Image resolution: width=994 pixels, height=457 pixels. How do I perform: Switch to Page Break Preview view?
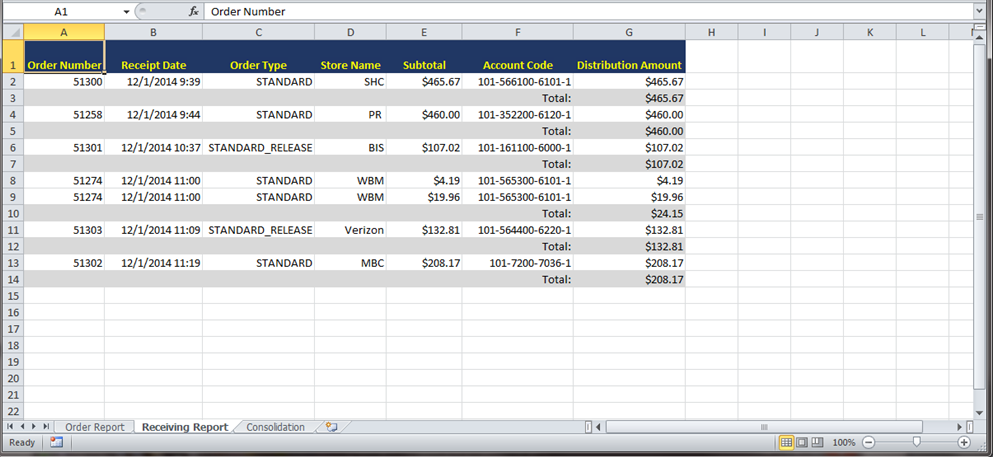(x=817, y=442)
